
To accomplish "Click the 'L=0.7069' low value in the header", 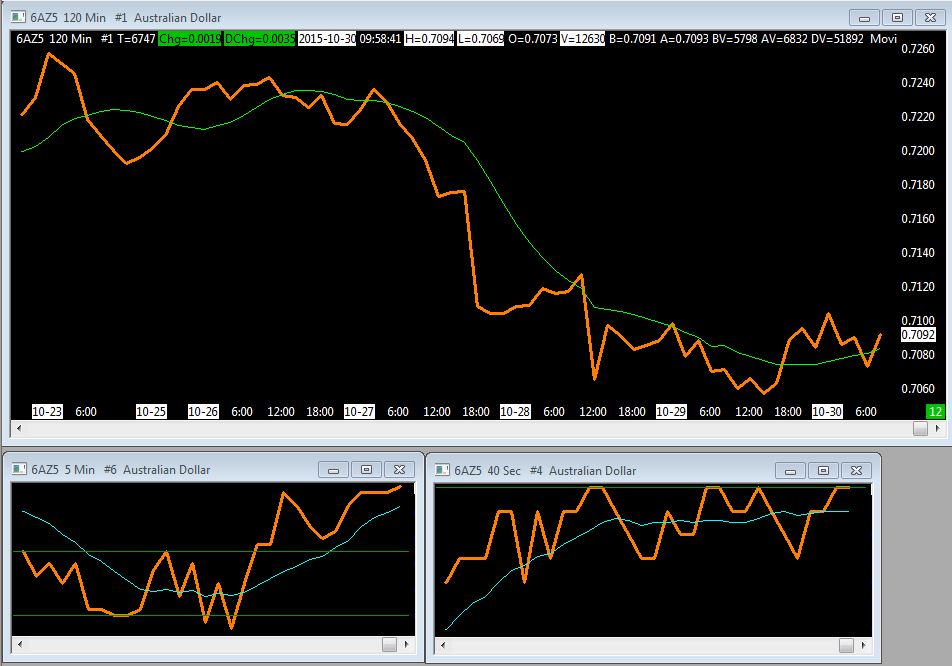I will click(480, 39).
